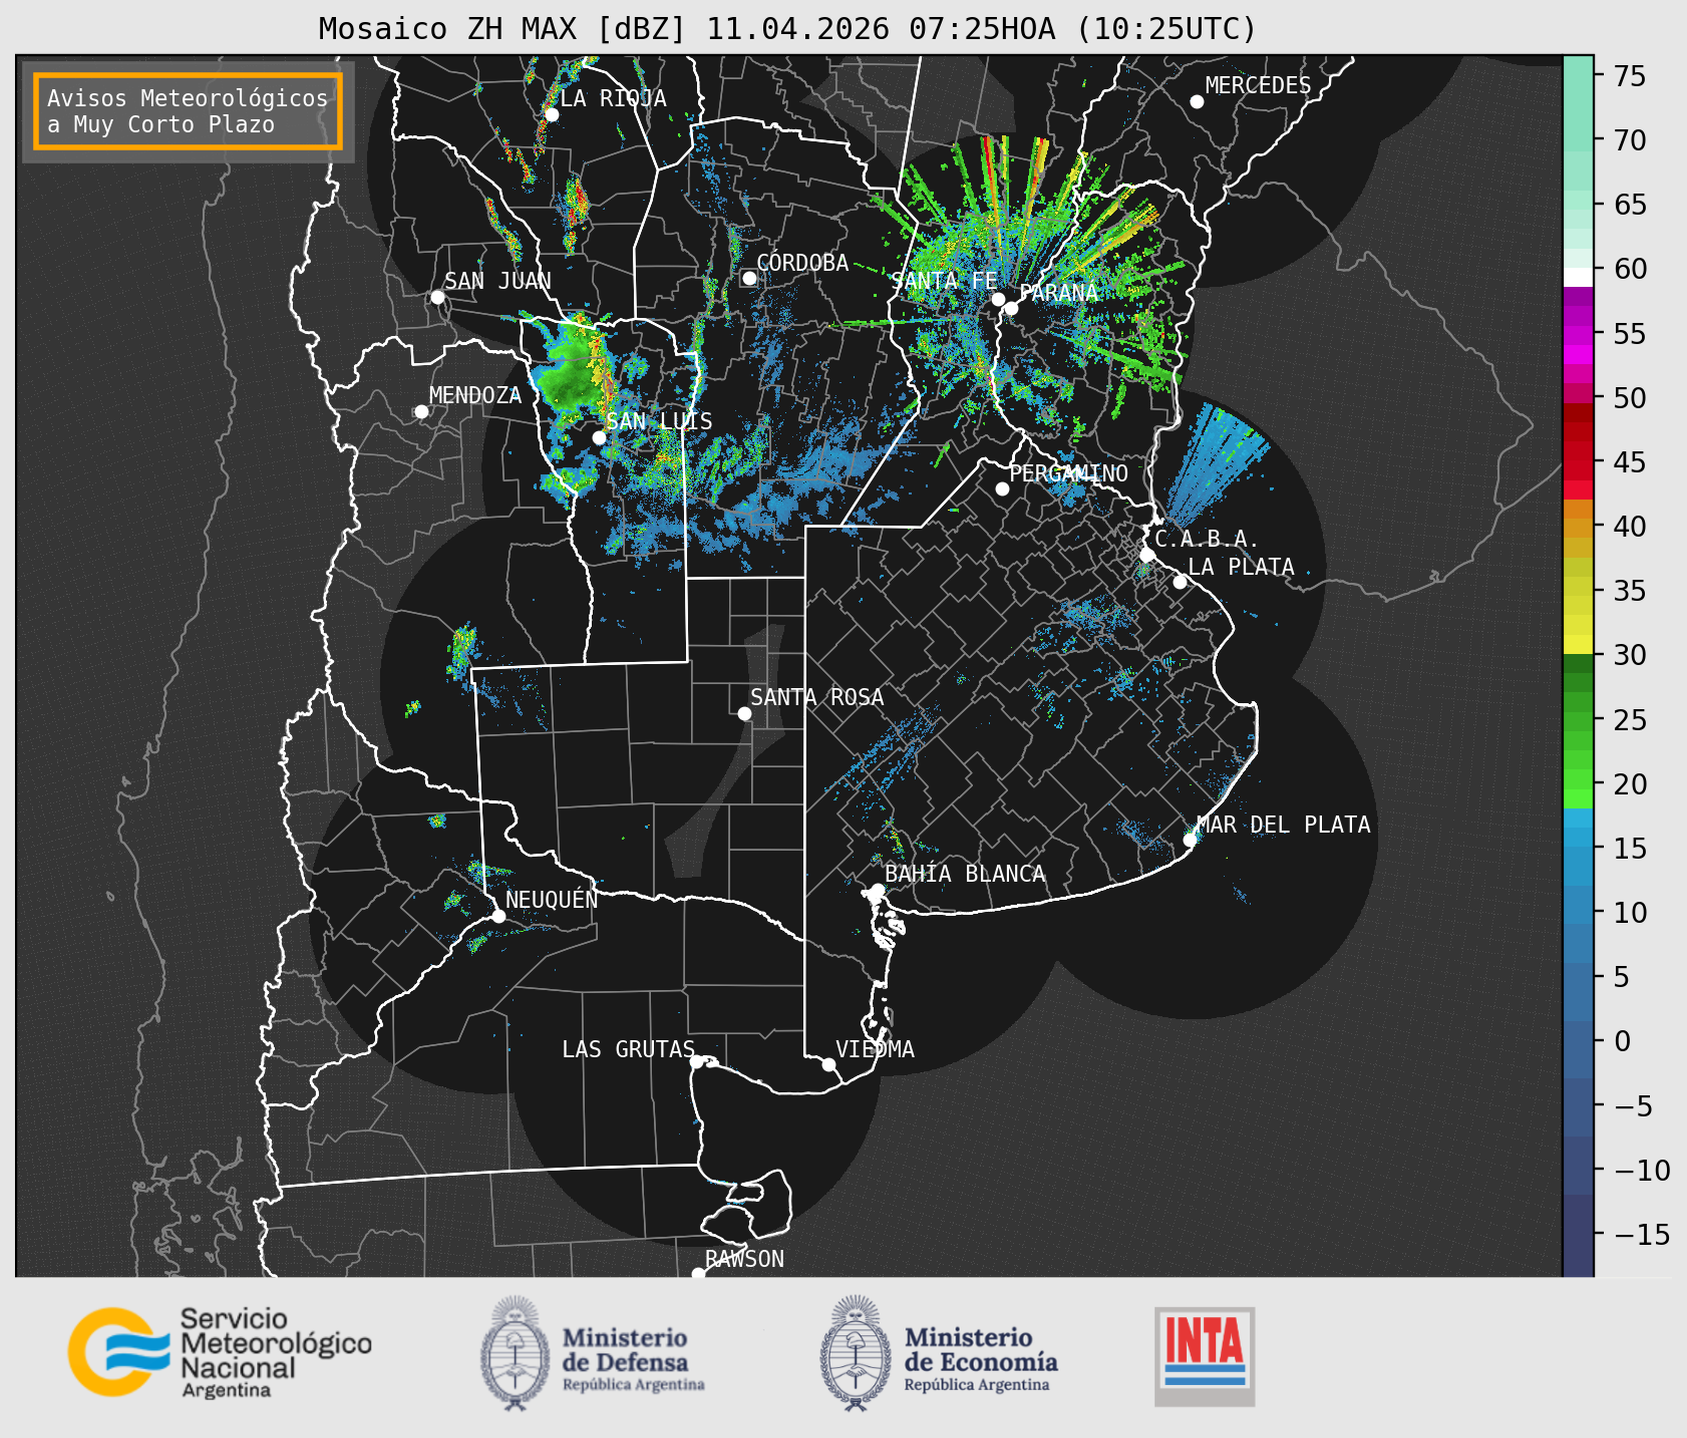Click the Neuquén city marker dot
The image size is (1687, 1438).
(x=498, y=916)
